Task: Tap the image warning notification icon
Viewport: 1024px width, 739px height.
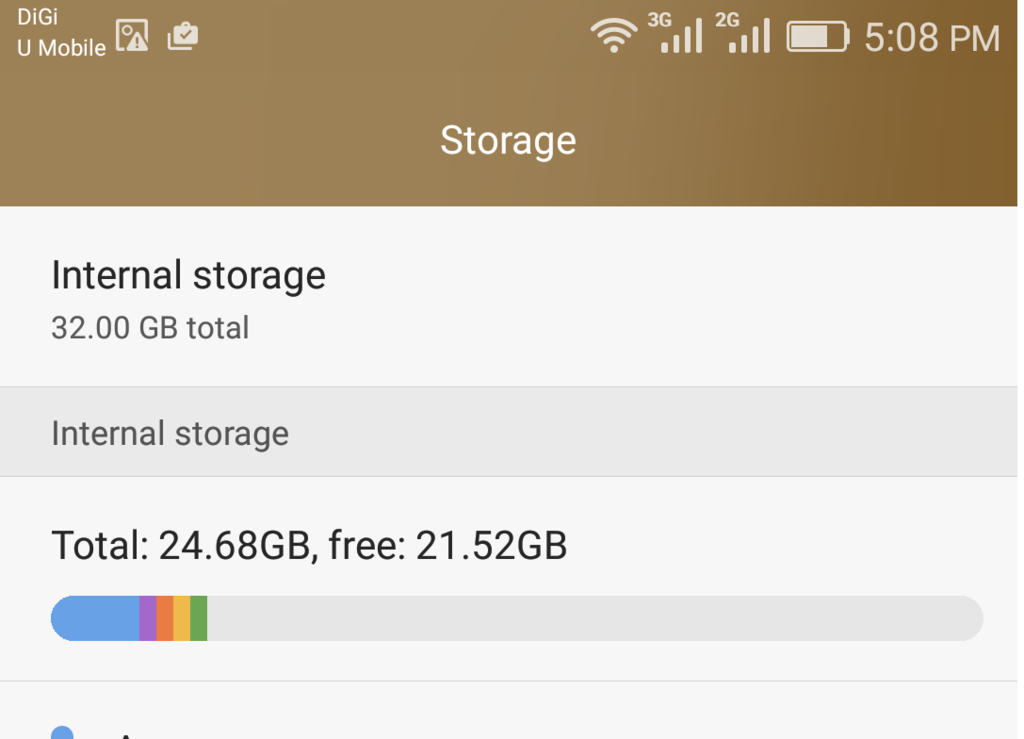Action: pyautogui.click(x=132, y=36)
